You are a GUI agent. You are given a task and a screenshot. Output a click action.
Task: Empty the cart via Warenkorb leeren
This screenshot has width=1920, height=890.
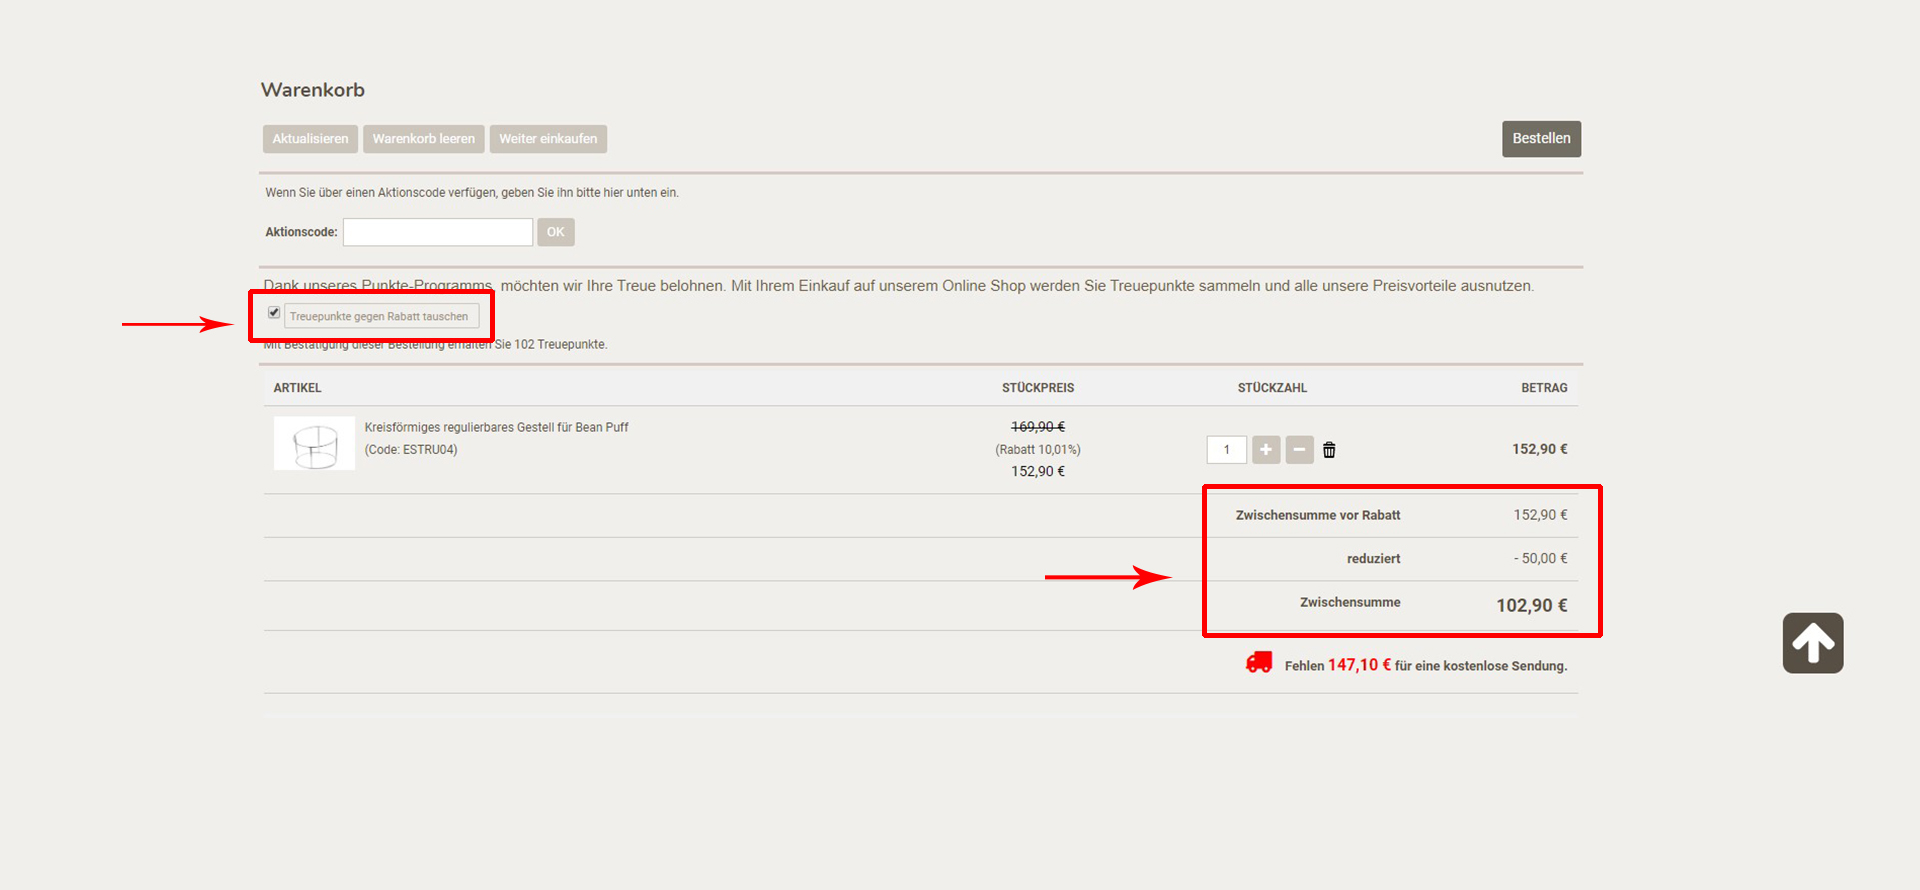424,139
